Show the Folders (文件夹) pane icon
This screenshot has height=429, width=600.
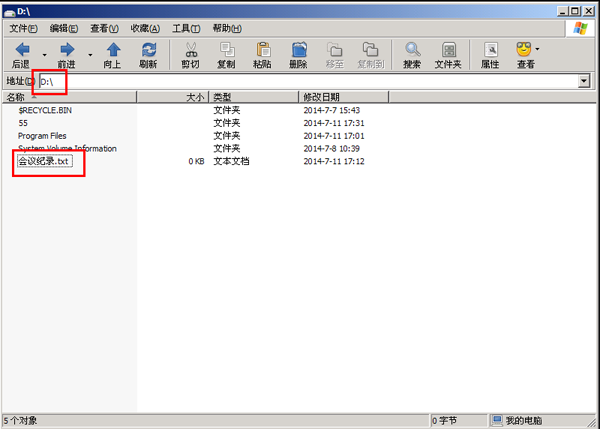click(447, 50)
